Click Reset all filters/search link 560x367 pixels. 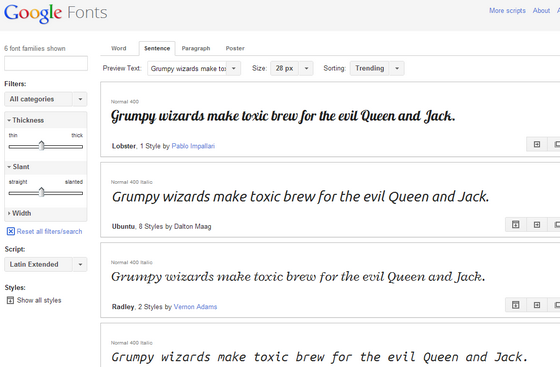pos(49,231)
